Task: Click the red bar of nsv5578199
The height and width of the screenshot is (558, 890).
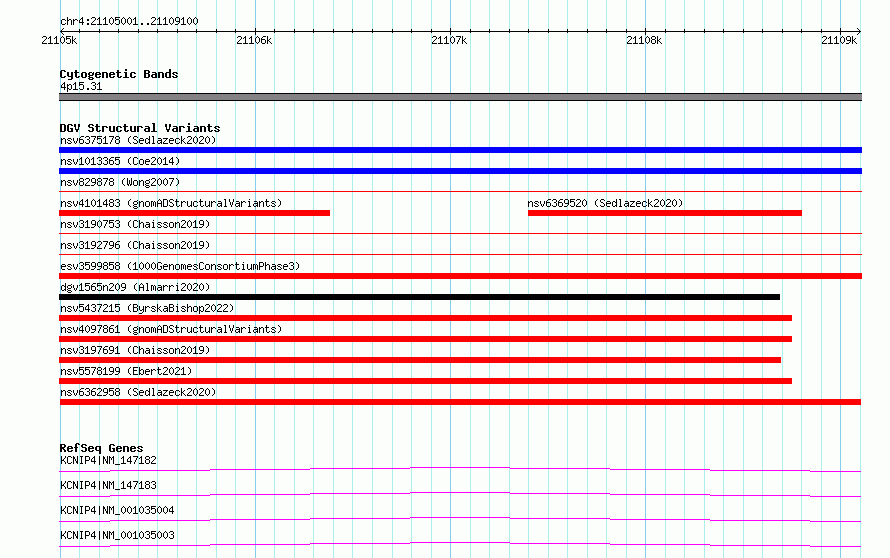Action: [425, 381]
